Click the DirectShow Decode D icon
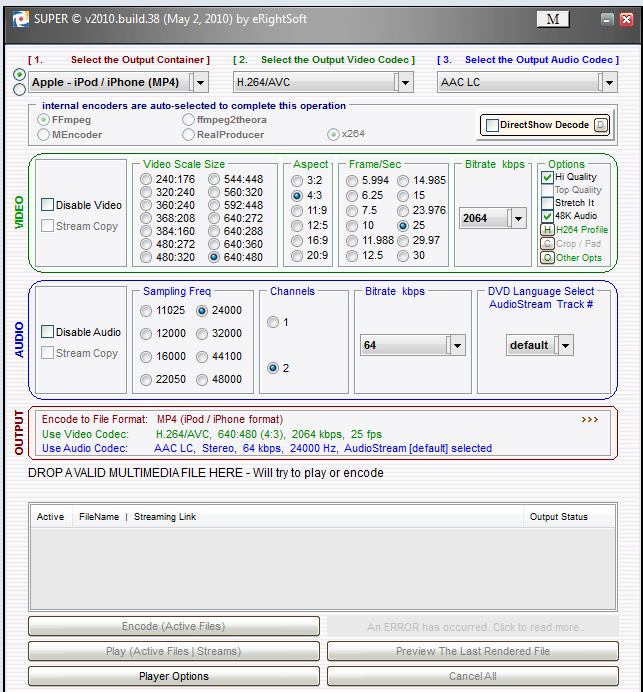The height and width of the screenshot is (692, 643). tap(601, 125)
